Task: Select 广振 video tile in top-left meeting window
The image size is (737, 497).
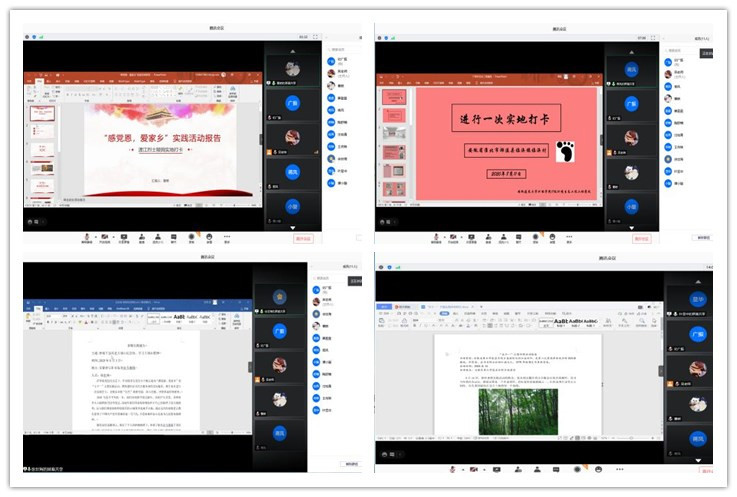Action: [x=292, y=101]
